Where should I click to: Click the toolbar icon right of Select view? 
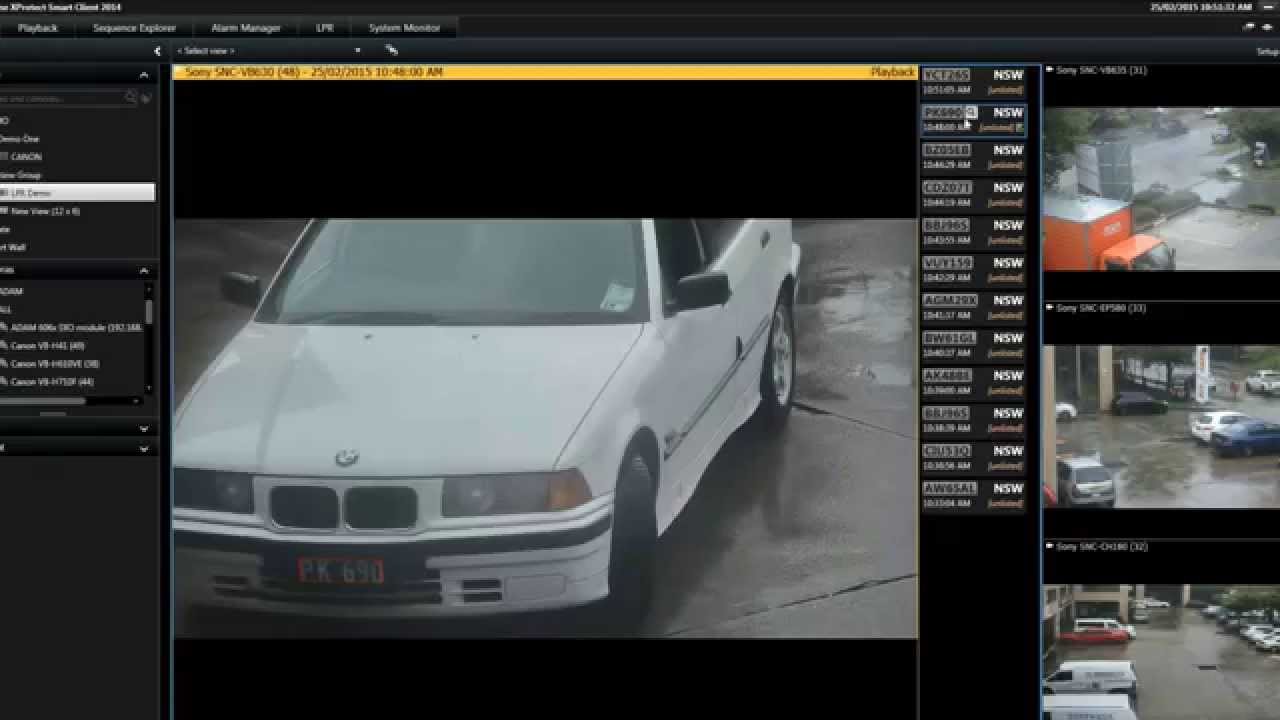click(x=391, y=50)
